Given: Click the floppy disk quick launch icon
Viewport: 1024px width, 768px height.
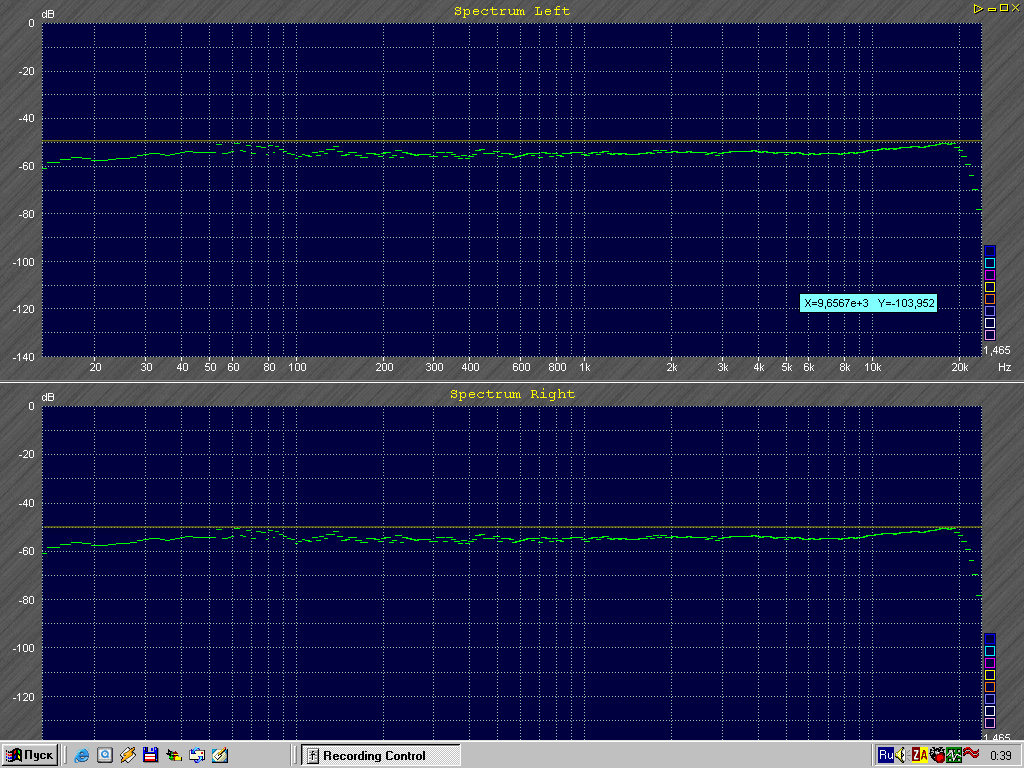Looking at the screenshot, I should (150, 755).
